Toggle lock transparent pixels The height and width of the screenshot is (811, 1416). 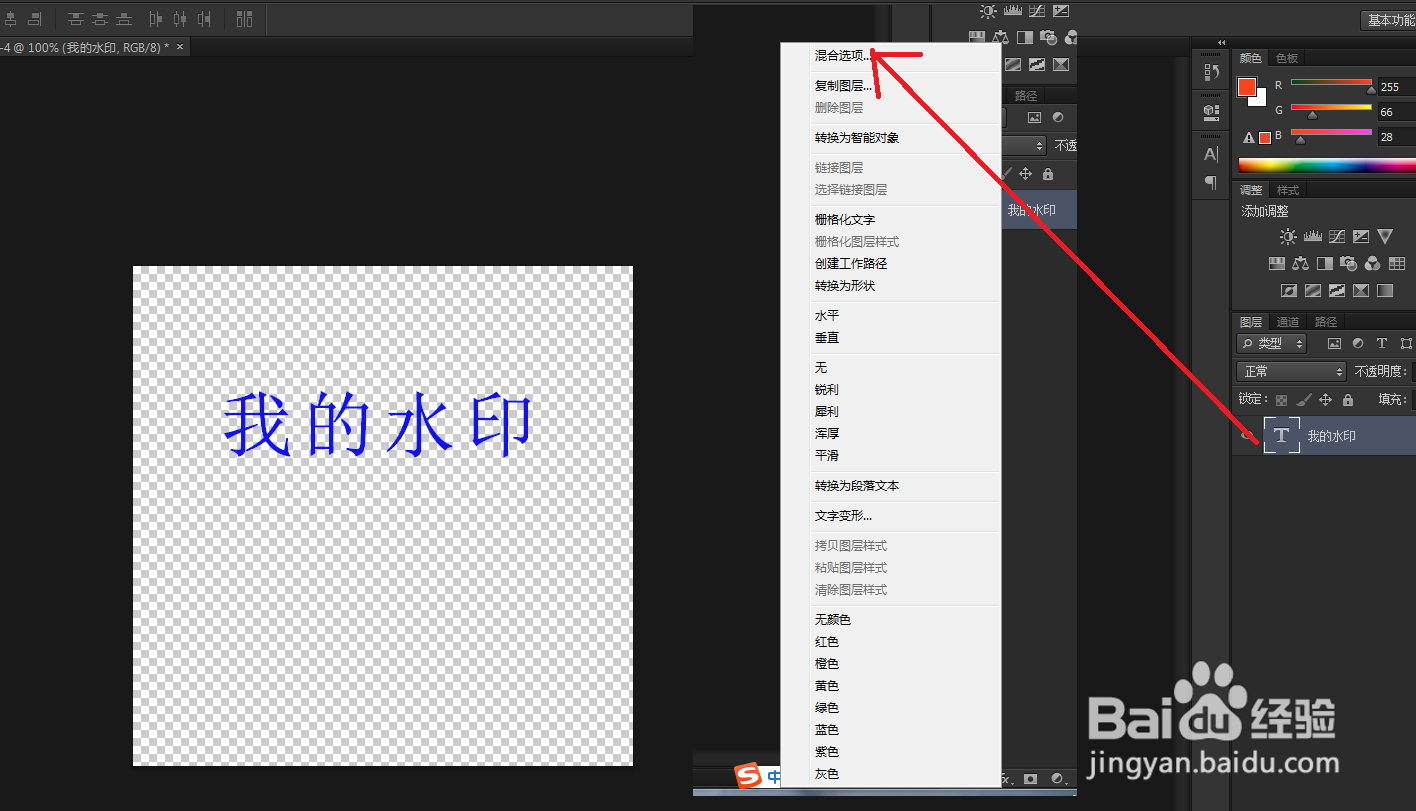point(1281,400)
